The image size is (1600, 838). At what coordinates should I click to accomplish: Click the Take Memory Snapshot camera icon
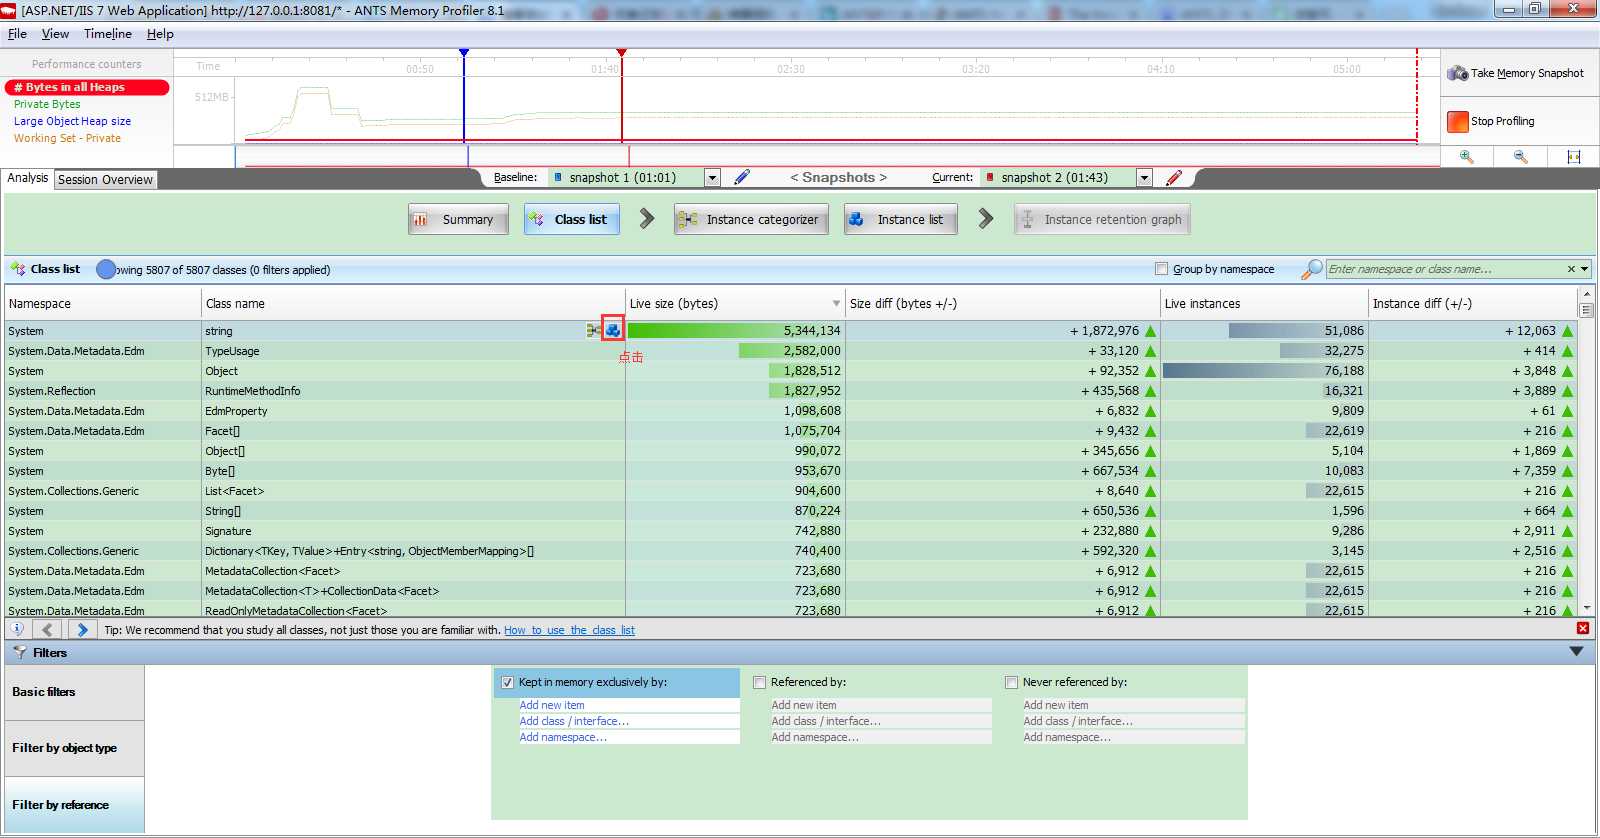[1457, 73]
